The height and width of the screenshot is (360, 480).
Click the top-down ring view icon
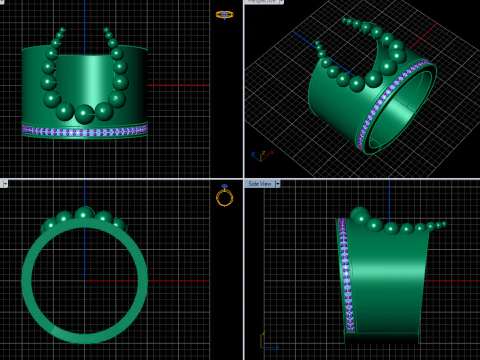[224, 15]
